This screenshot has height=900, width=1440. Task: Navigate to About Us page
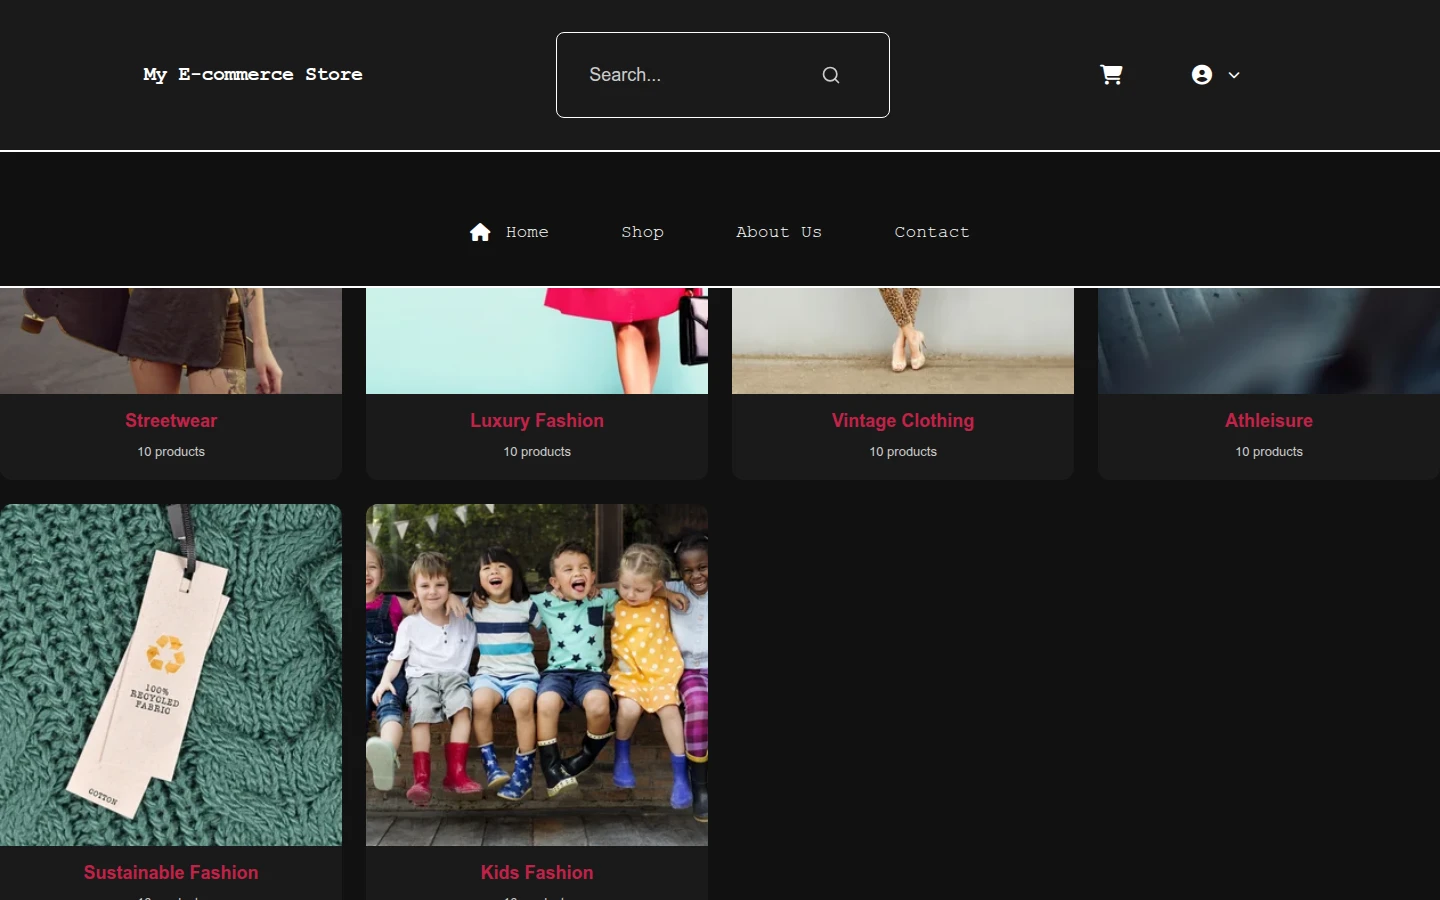779,232
